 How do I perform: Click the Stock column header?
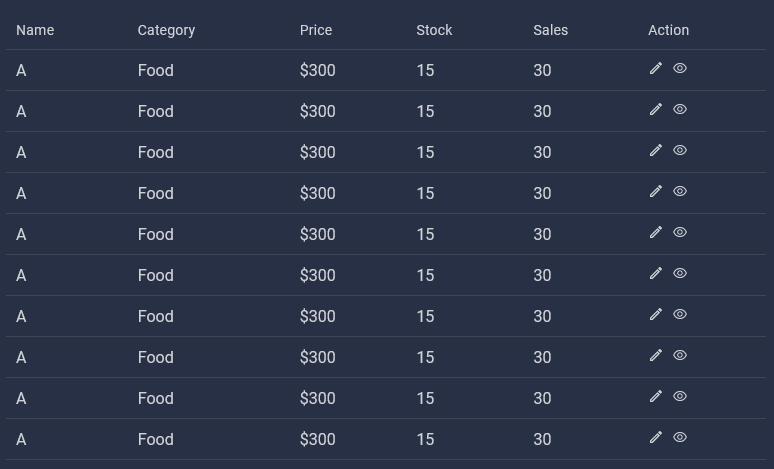coord(434,30)
